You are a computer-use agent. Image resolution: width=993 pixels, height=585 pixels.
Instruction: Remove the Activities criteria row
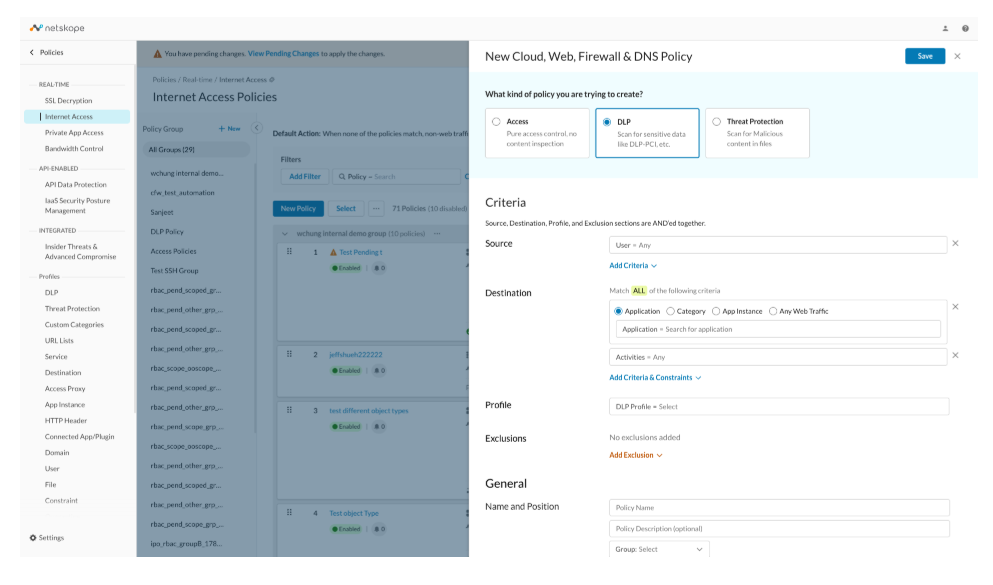pos(956,356)
